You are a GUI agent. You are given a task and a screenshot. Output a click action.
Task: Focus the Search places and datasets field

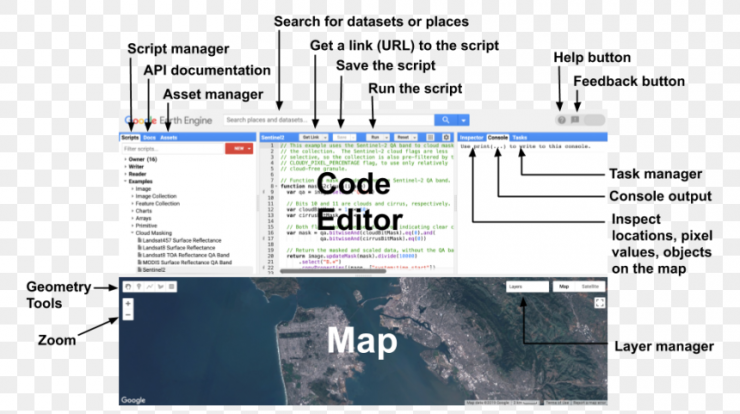[x=328, y=120]
